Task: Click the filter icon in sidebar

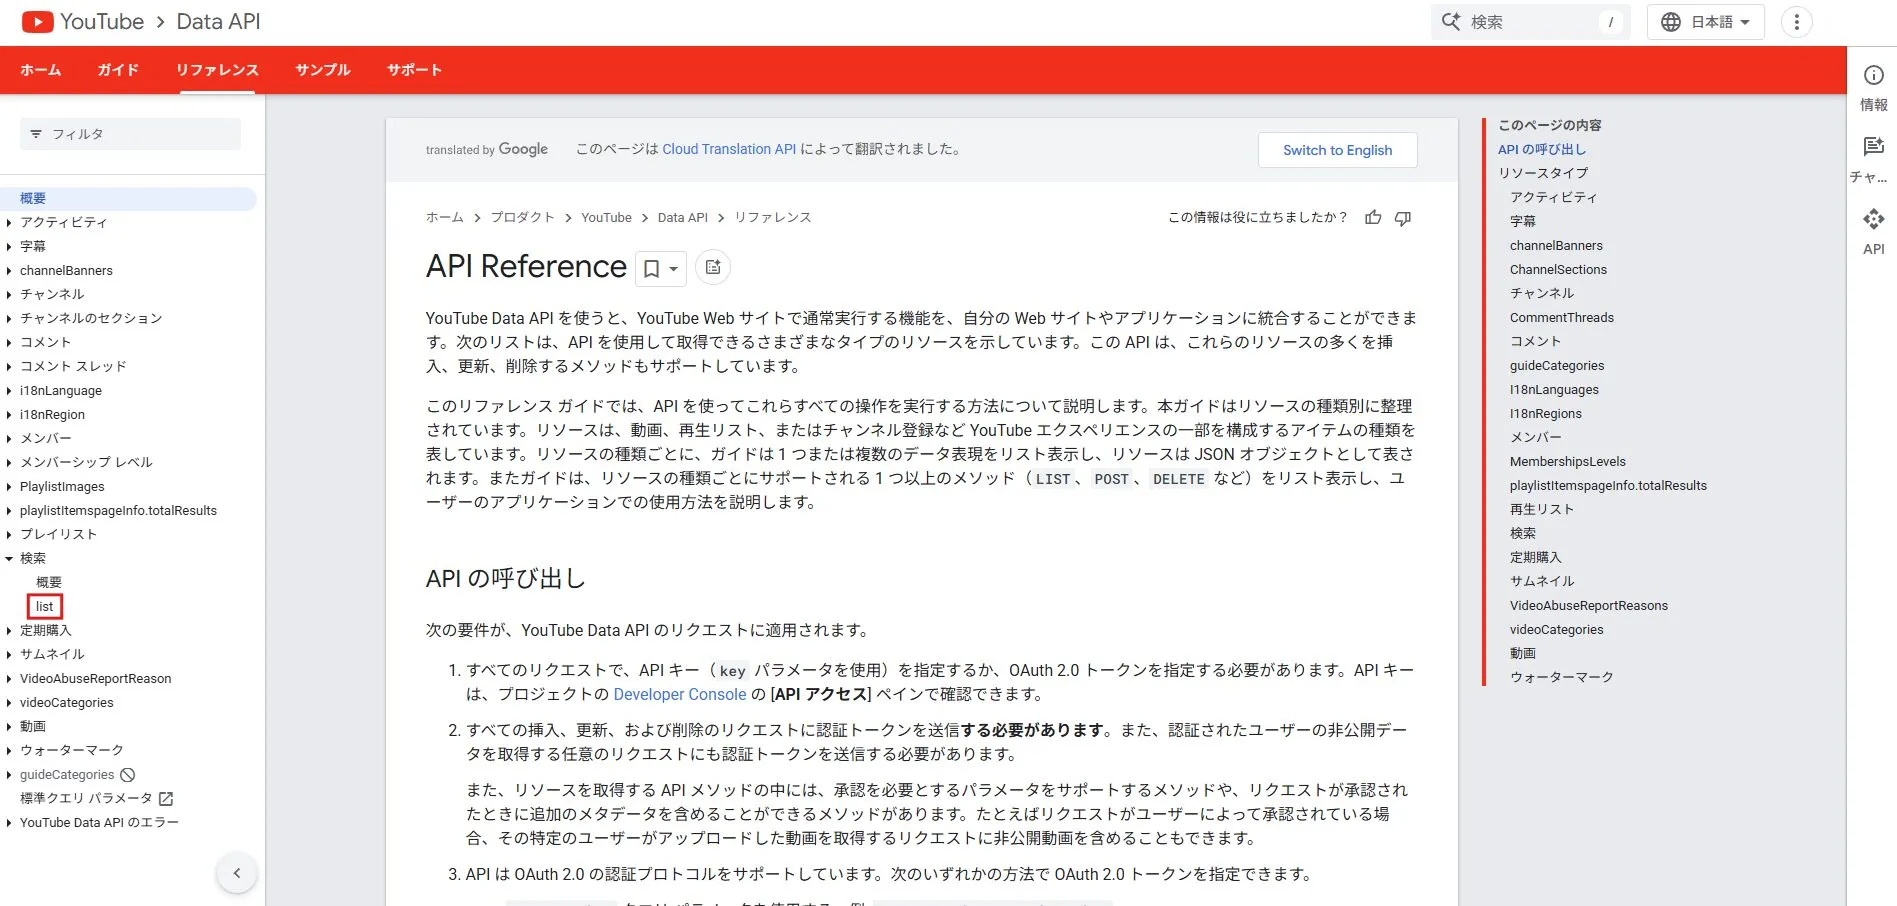Action: point(36,134)
